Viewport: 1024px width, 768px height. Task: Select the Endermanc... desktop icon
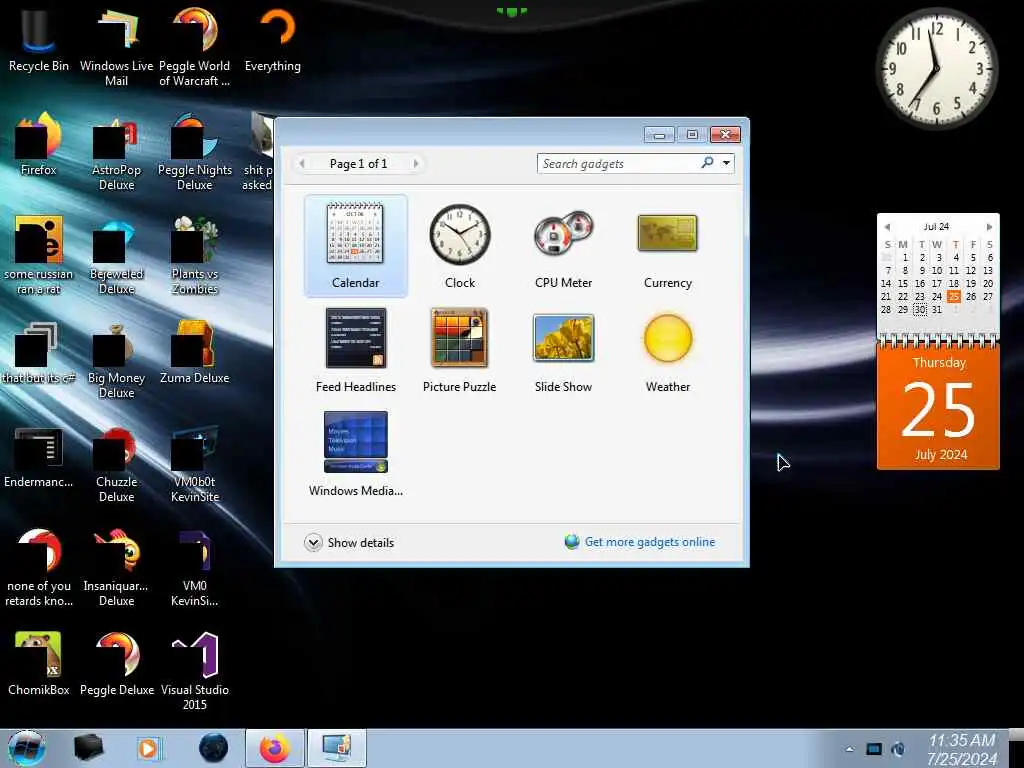coord(39,457)
